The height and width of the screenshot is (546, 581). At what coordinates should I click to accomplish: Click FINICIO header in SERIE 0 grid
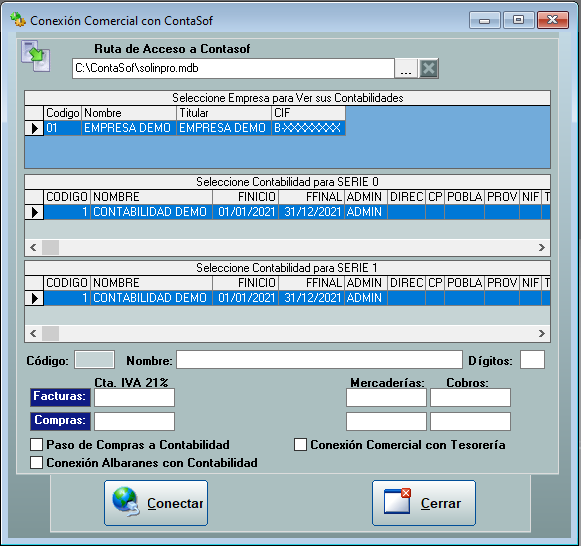pos(246,197)
